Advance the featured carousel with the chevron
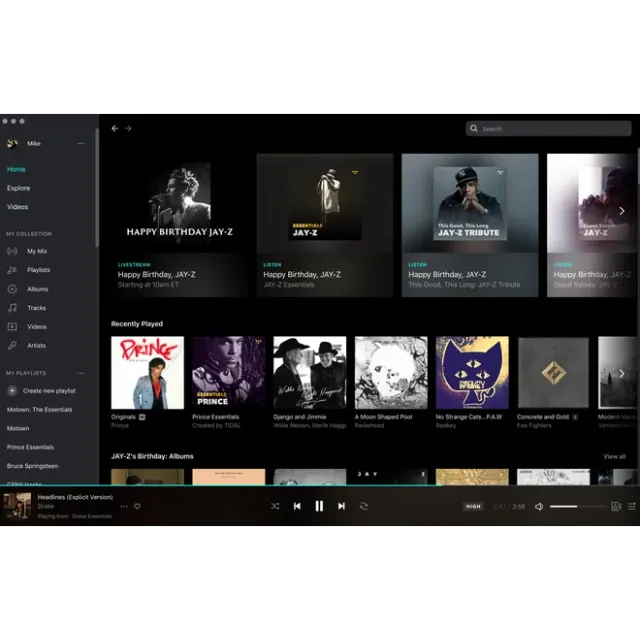 622,211
